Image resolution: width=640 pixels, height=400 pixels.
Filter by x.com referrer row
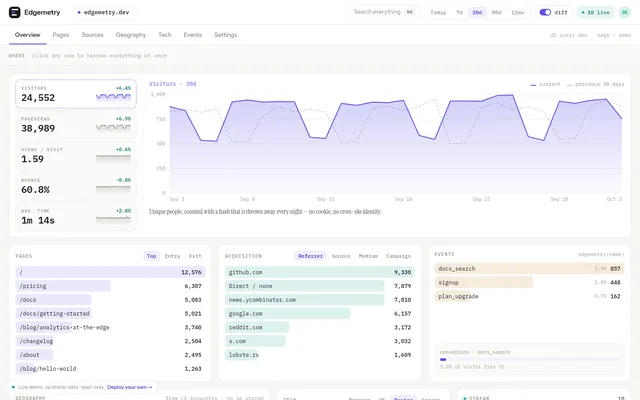[320, 341]
